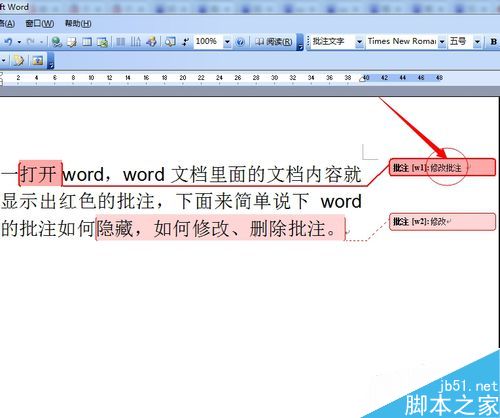Toggle the Document Map icon
This screenshot has width=500, height=418.
click(170, 42)
